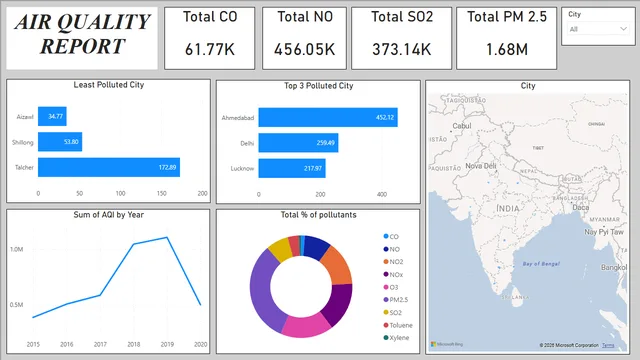
Task: Select the Aizawl bar 34.77
Action: 52,116
